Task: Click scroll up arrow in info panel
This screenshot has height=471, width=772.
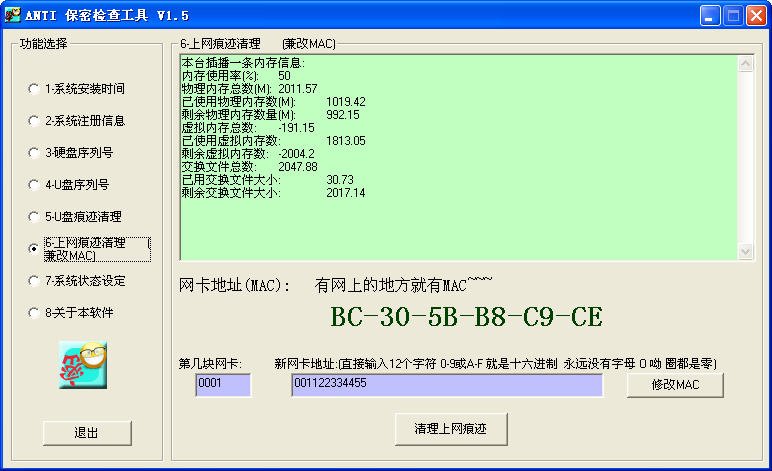Action: point(745,62)
